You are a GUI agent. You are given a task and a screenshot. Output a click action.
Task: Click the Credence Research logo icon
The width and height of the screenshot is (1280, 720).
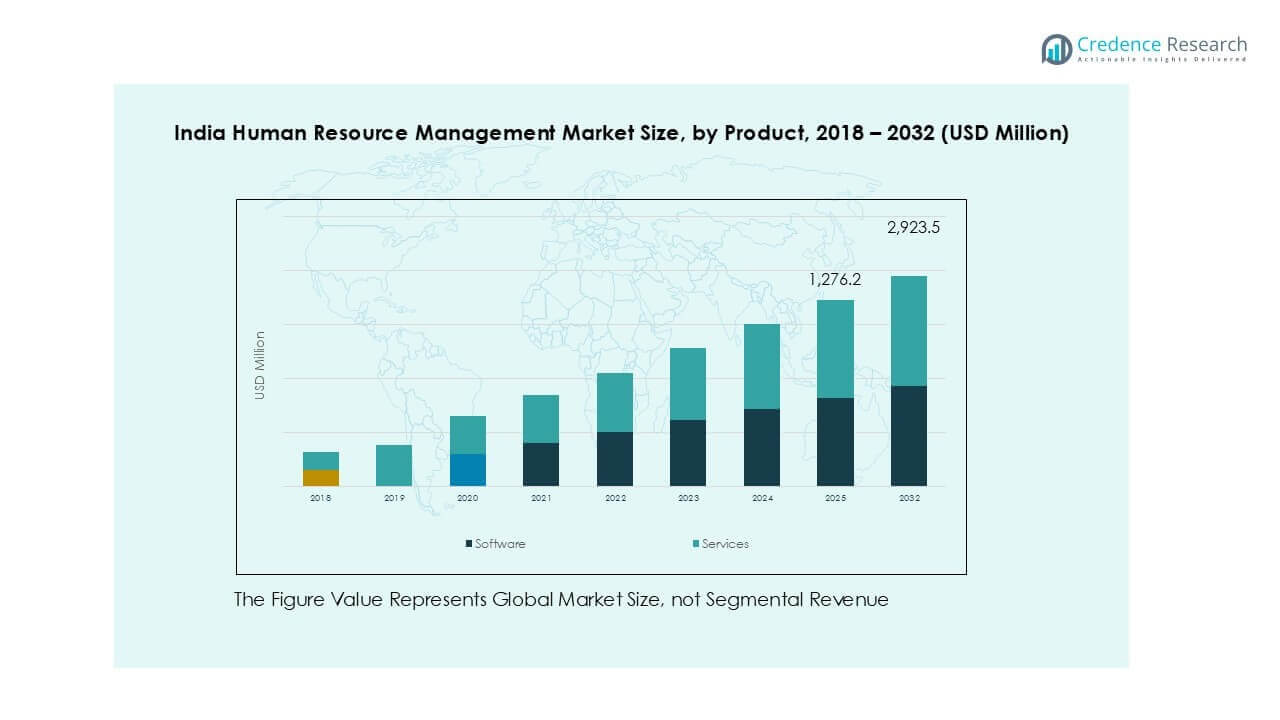pos(1056,49)
